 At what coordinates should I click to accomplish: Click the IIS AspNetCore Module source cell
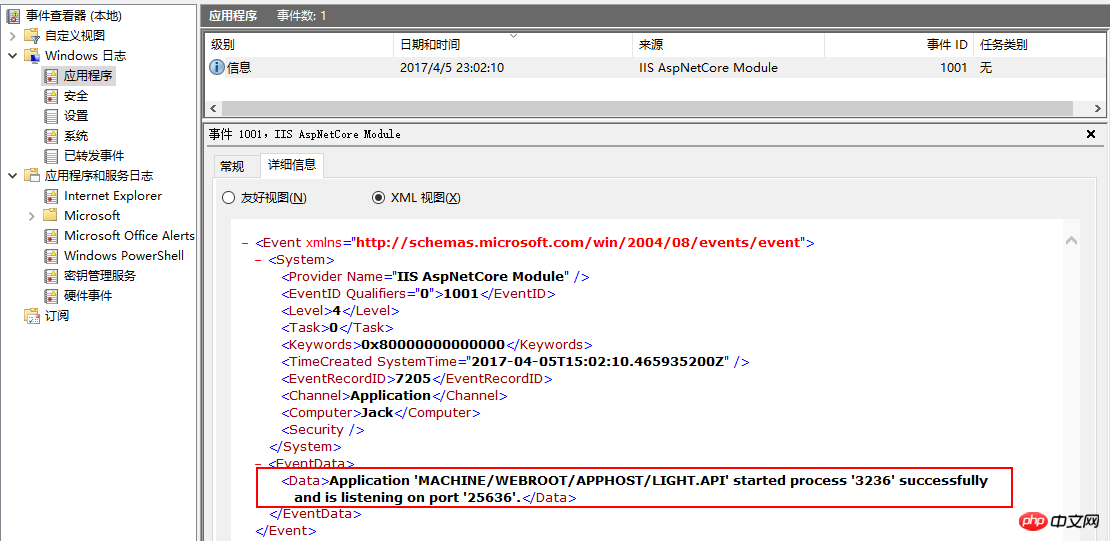(709, 68)
